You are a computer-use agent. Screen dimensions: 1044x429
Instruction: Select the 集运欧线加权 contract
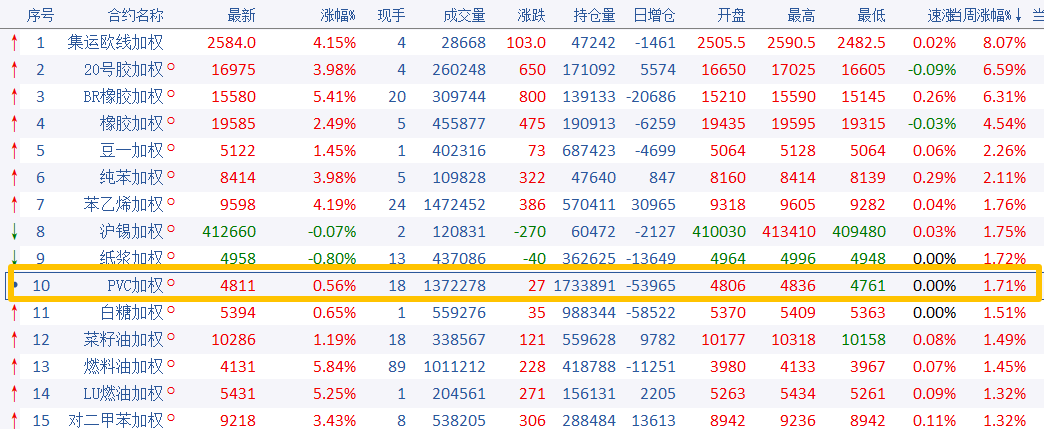tap(115, 43)
